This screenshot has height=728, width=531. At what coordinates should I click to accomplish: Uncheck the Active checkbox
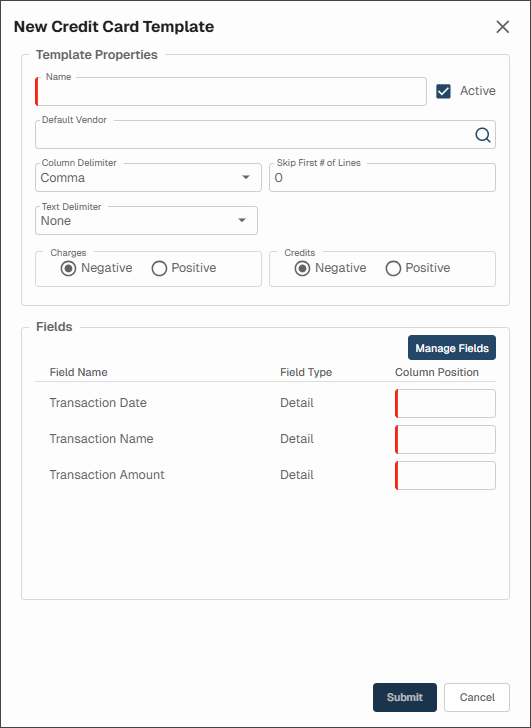click(443, 91)
